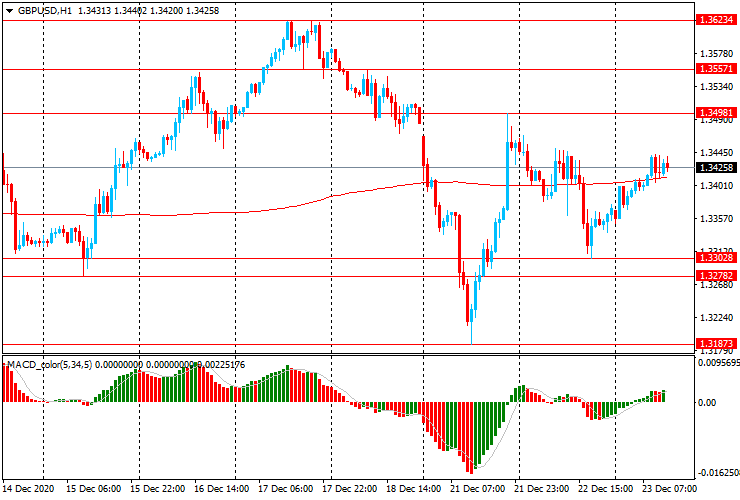Click the 1.33570 price scale value
The height and width of the screenshot is (500, 740).
(717, 219)
